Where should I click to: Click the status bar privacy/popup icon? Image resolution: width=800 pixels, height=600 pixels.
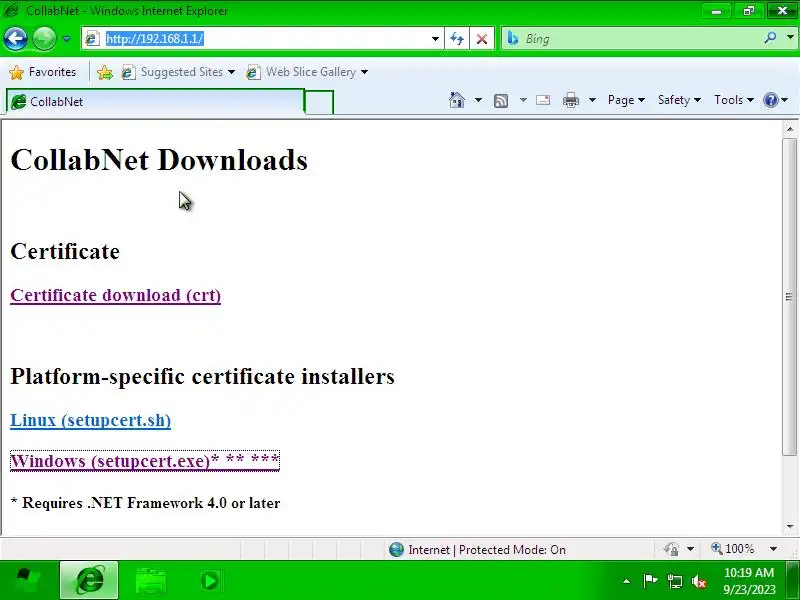[x=672, y=549]
